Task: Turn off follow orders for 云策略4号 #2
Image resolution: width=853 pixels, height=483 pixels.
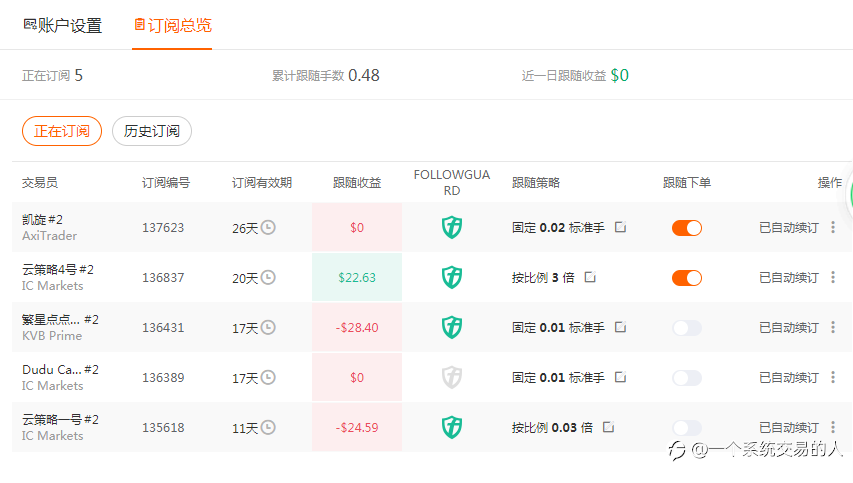Action: [x=687, y=278]
